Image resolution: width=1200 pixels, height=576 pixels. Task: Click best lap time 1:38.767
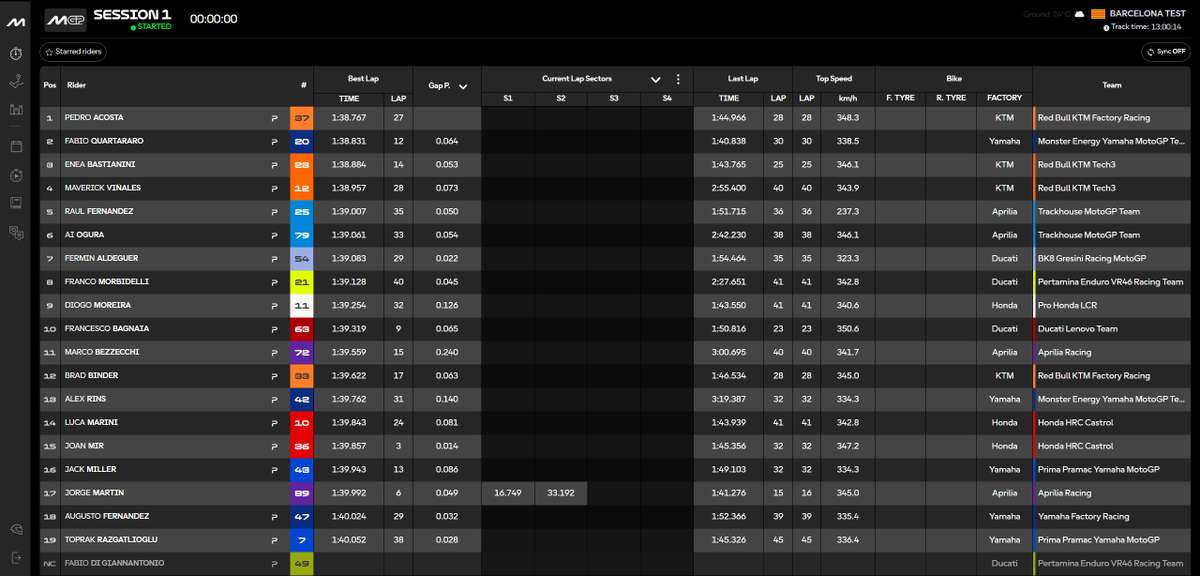click(x=349, y=118)
